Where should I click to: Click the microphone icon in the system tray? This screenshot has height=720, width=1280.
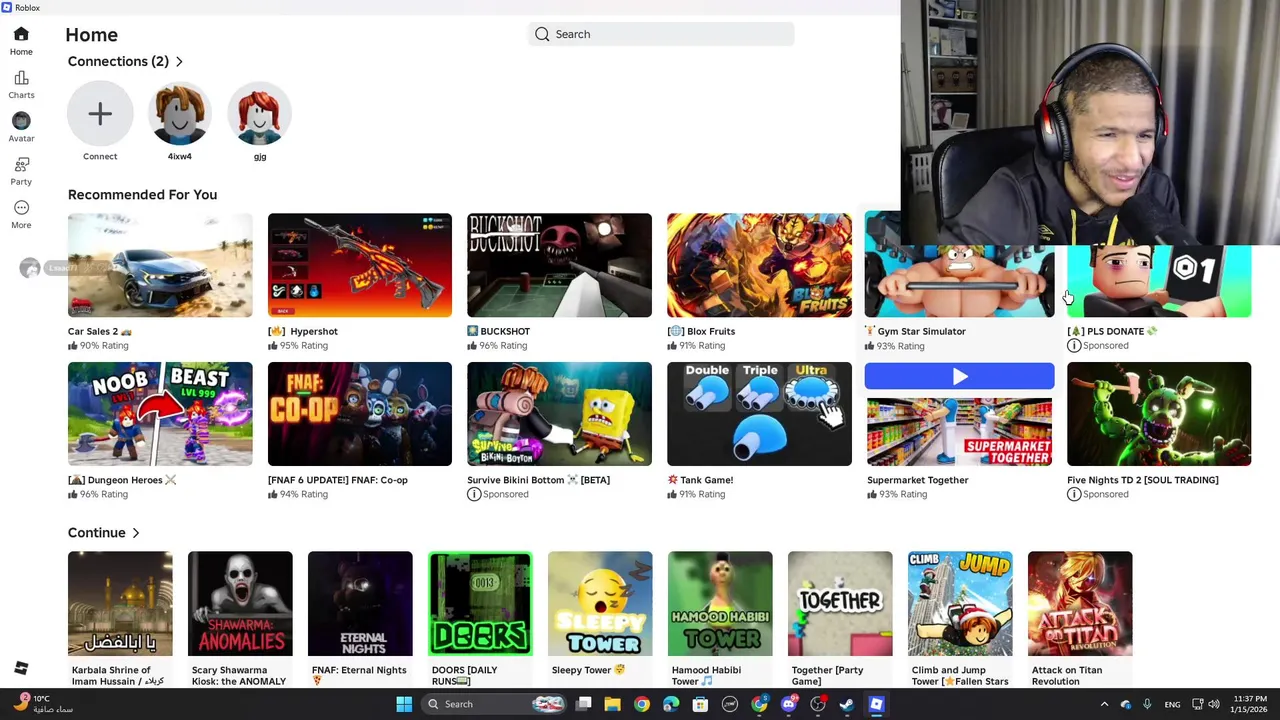tap(1147, 704)
